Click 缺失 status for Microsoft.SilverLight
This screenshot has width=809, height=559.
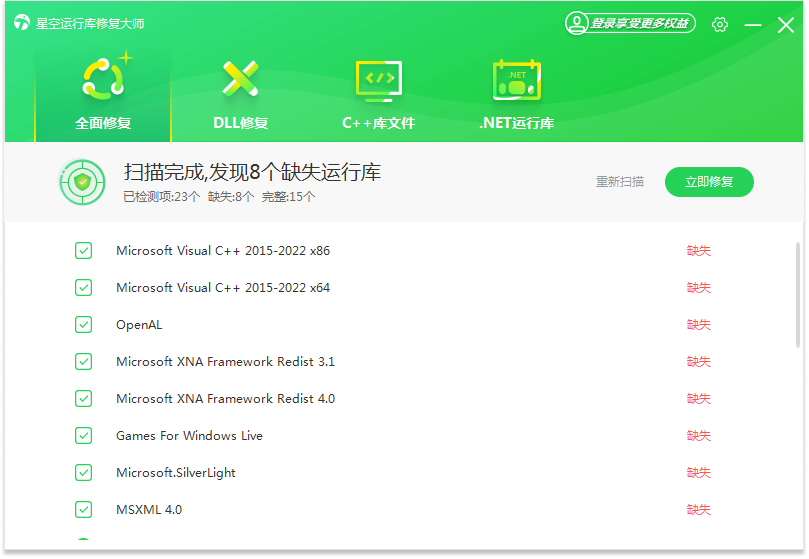click(698, 473)
